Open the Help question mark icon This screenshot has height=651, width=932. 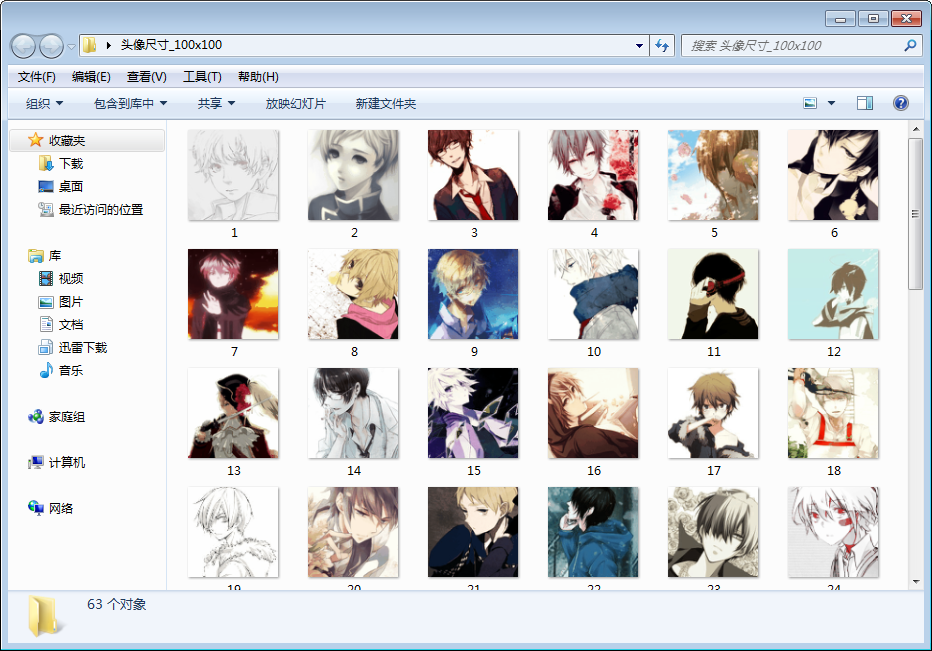click(x=900, y=103)
